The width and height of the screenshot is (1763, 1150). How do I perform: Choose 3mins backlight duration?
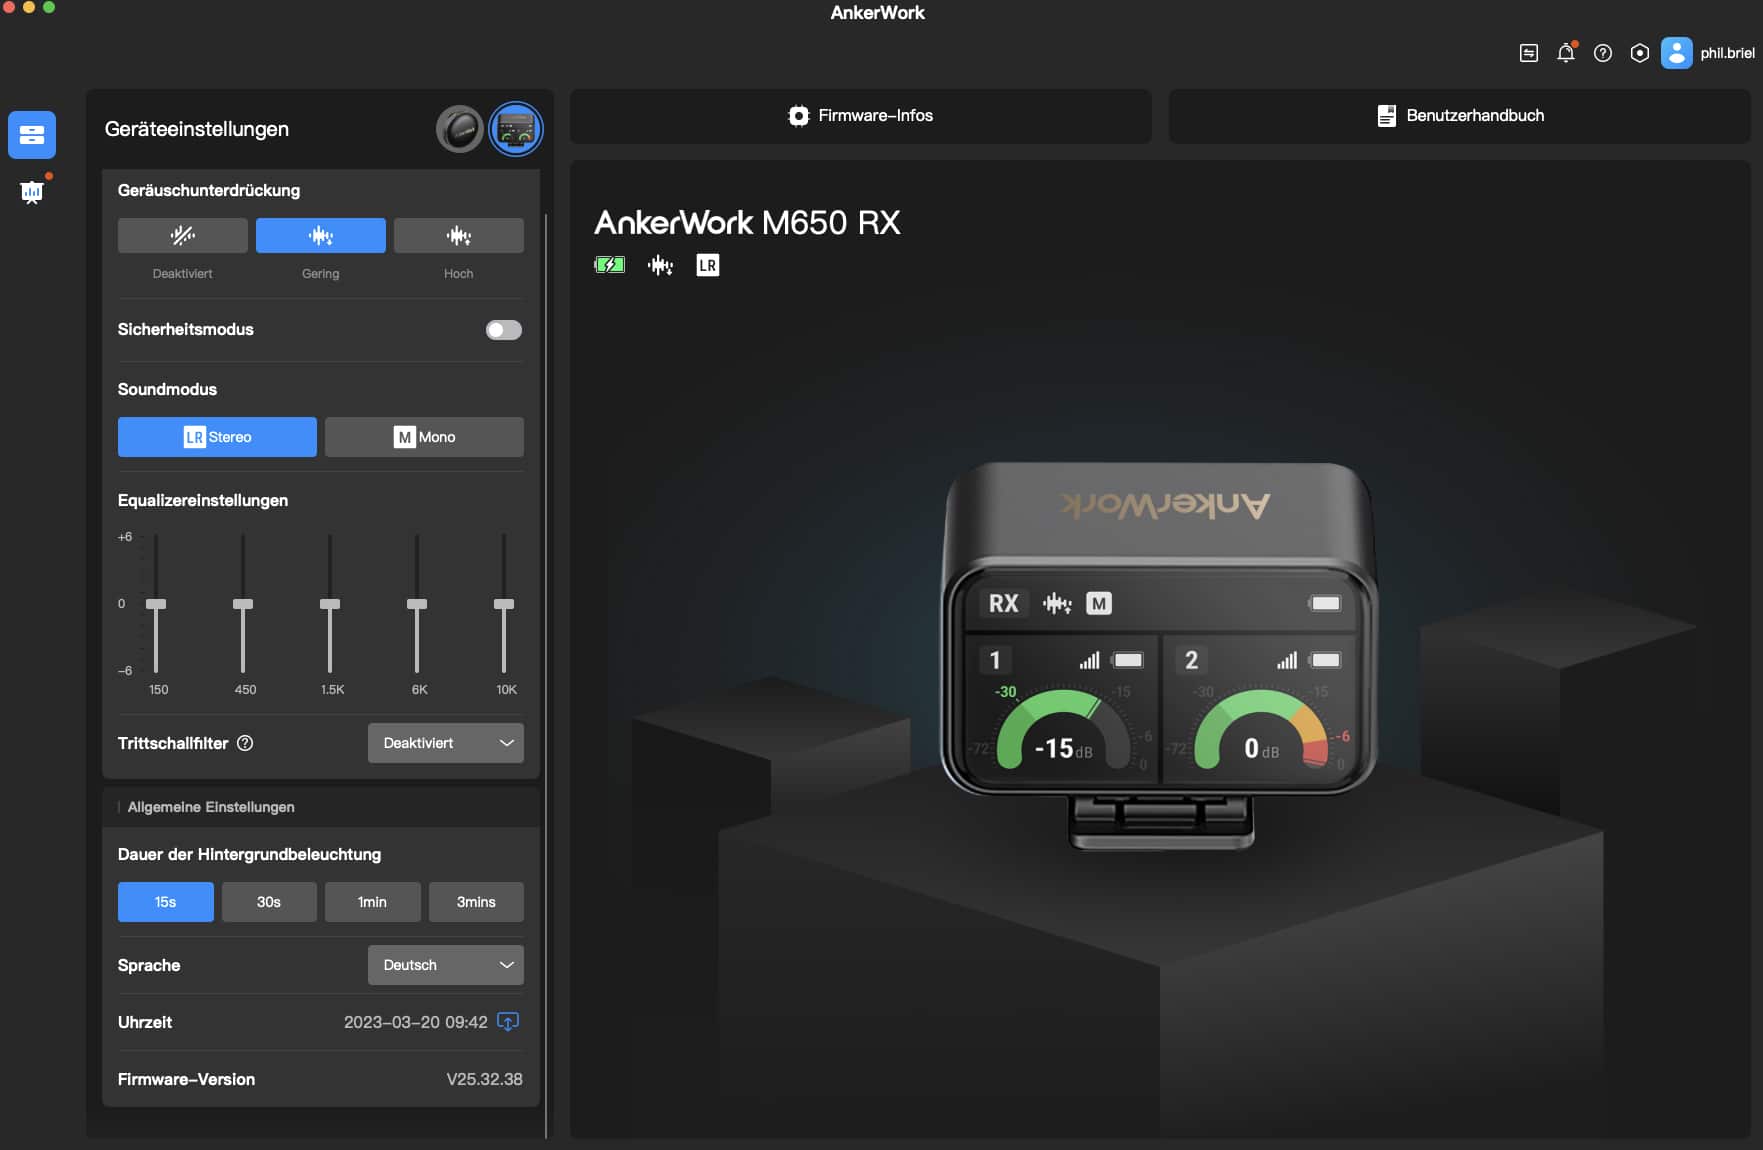pos(476,902)
